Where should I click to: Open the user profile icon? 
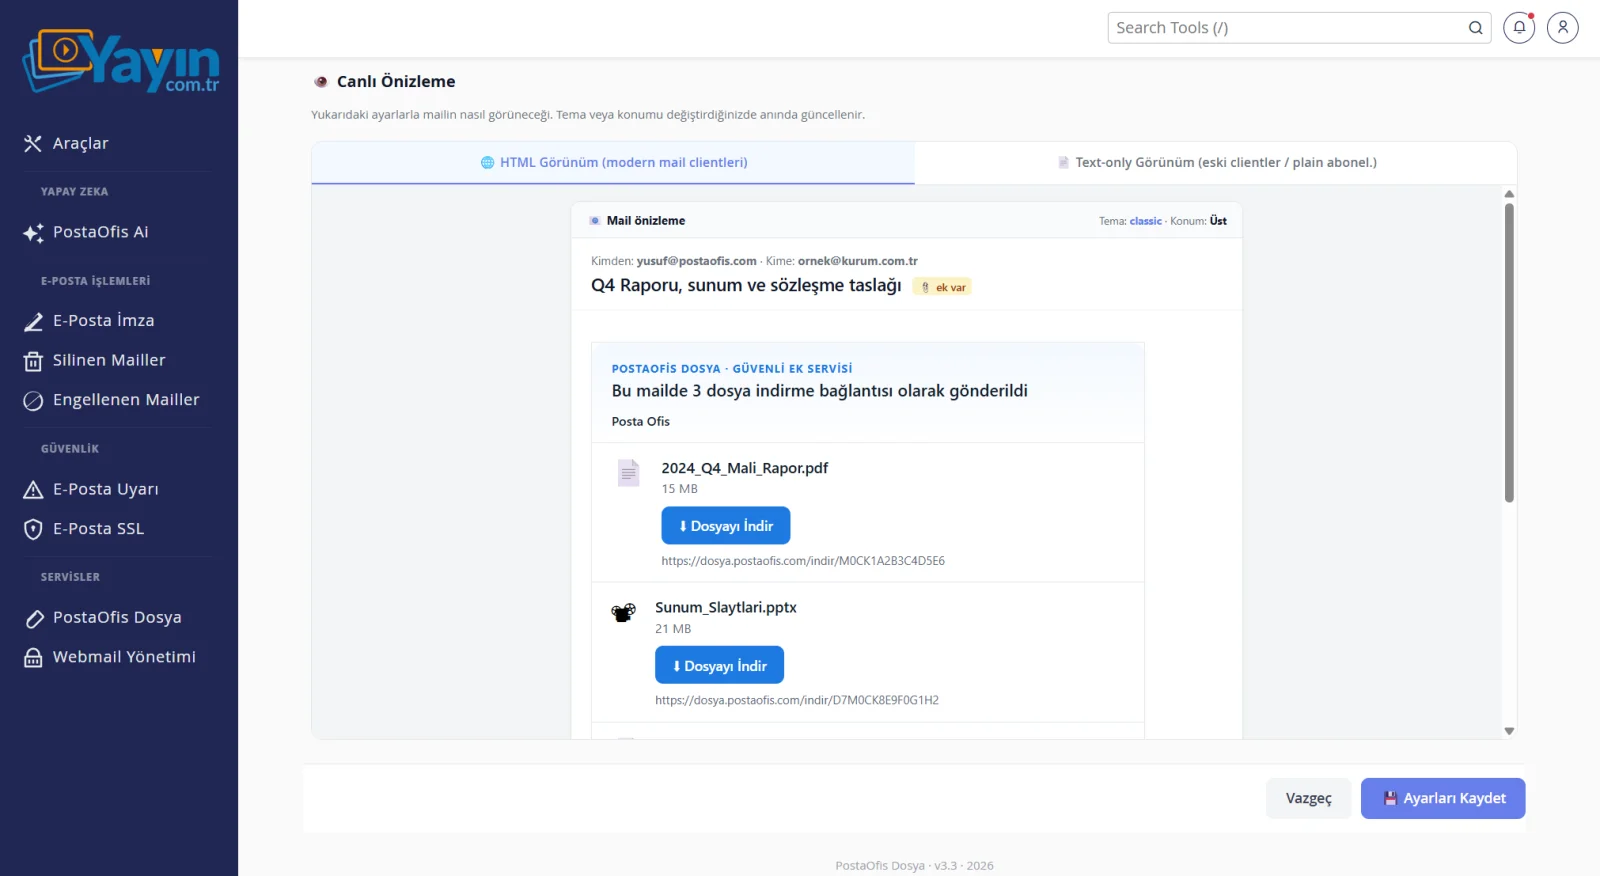point(1563,28)
